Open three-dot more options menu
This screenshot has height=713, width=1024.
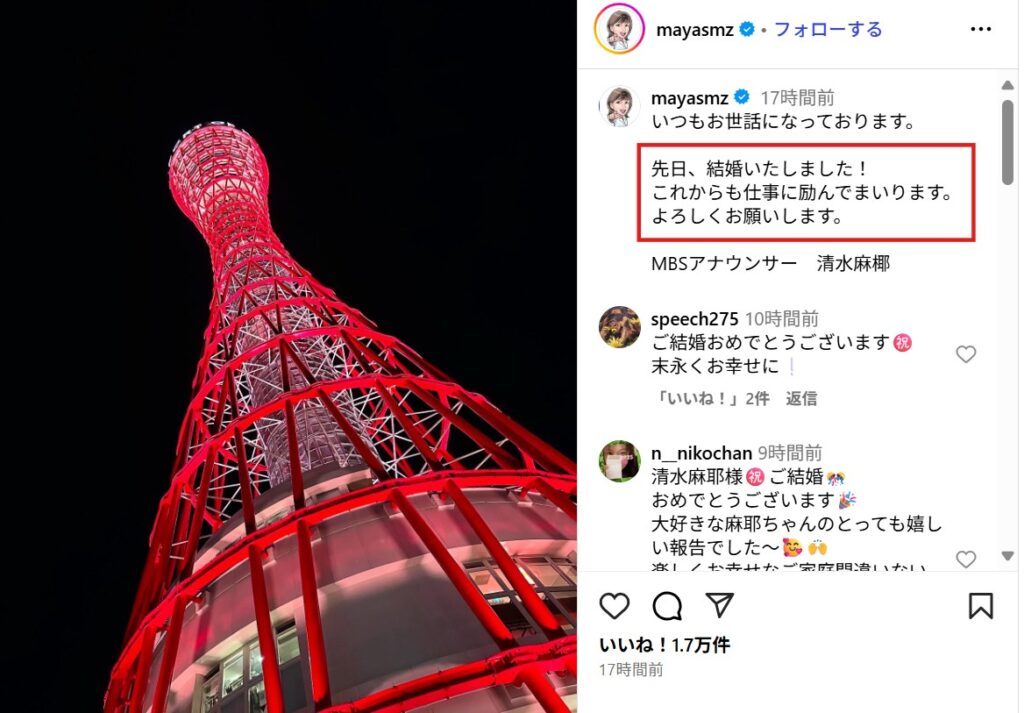point(980,29)
